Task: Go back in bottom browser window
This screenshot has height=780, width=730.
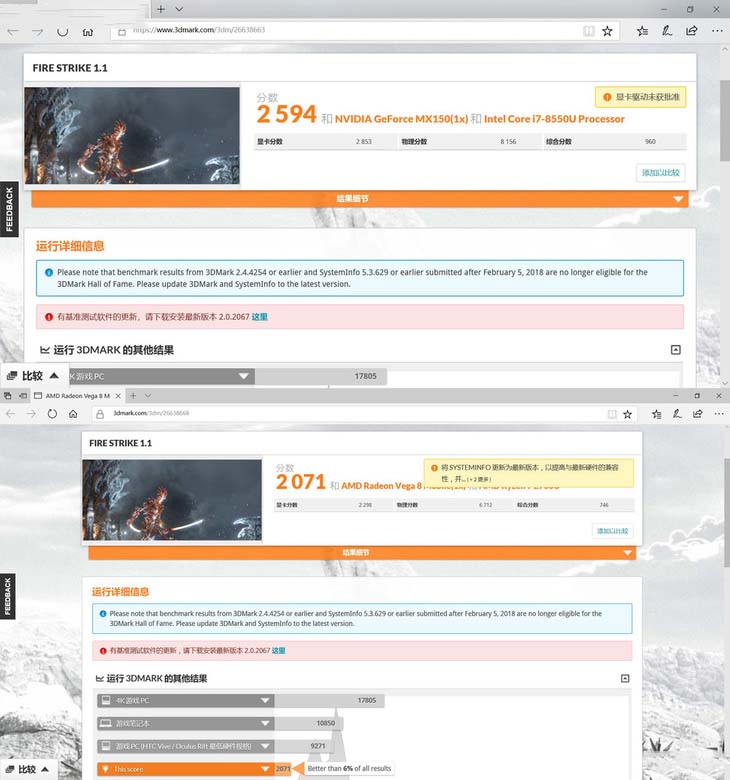Action: point(10,414)
